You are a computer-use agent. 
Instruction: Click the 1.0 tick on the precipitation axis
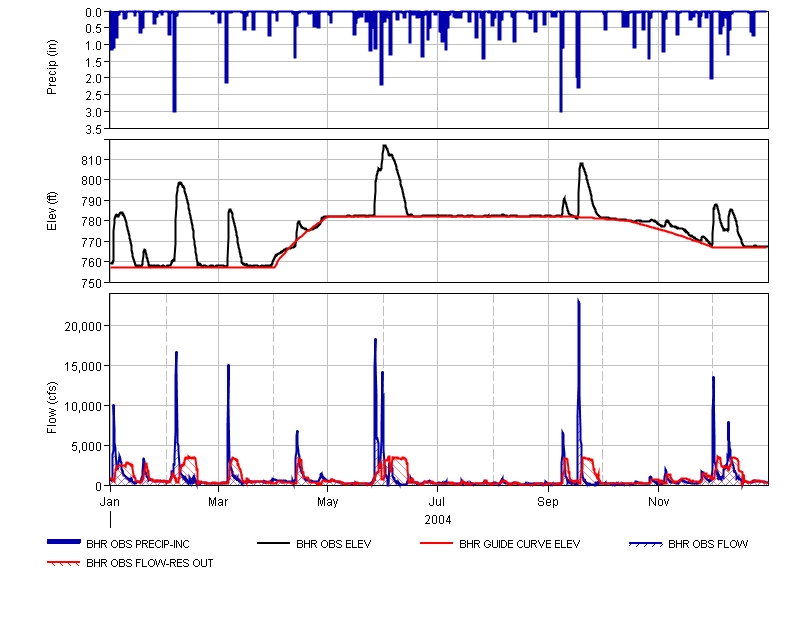coord(94,46)
